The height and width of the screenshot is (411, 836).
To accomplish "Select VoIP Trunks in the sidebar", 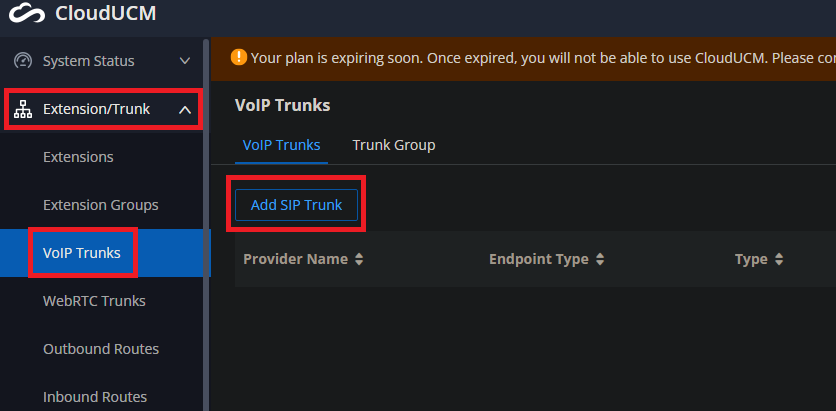I will [82, 253].
